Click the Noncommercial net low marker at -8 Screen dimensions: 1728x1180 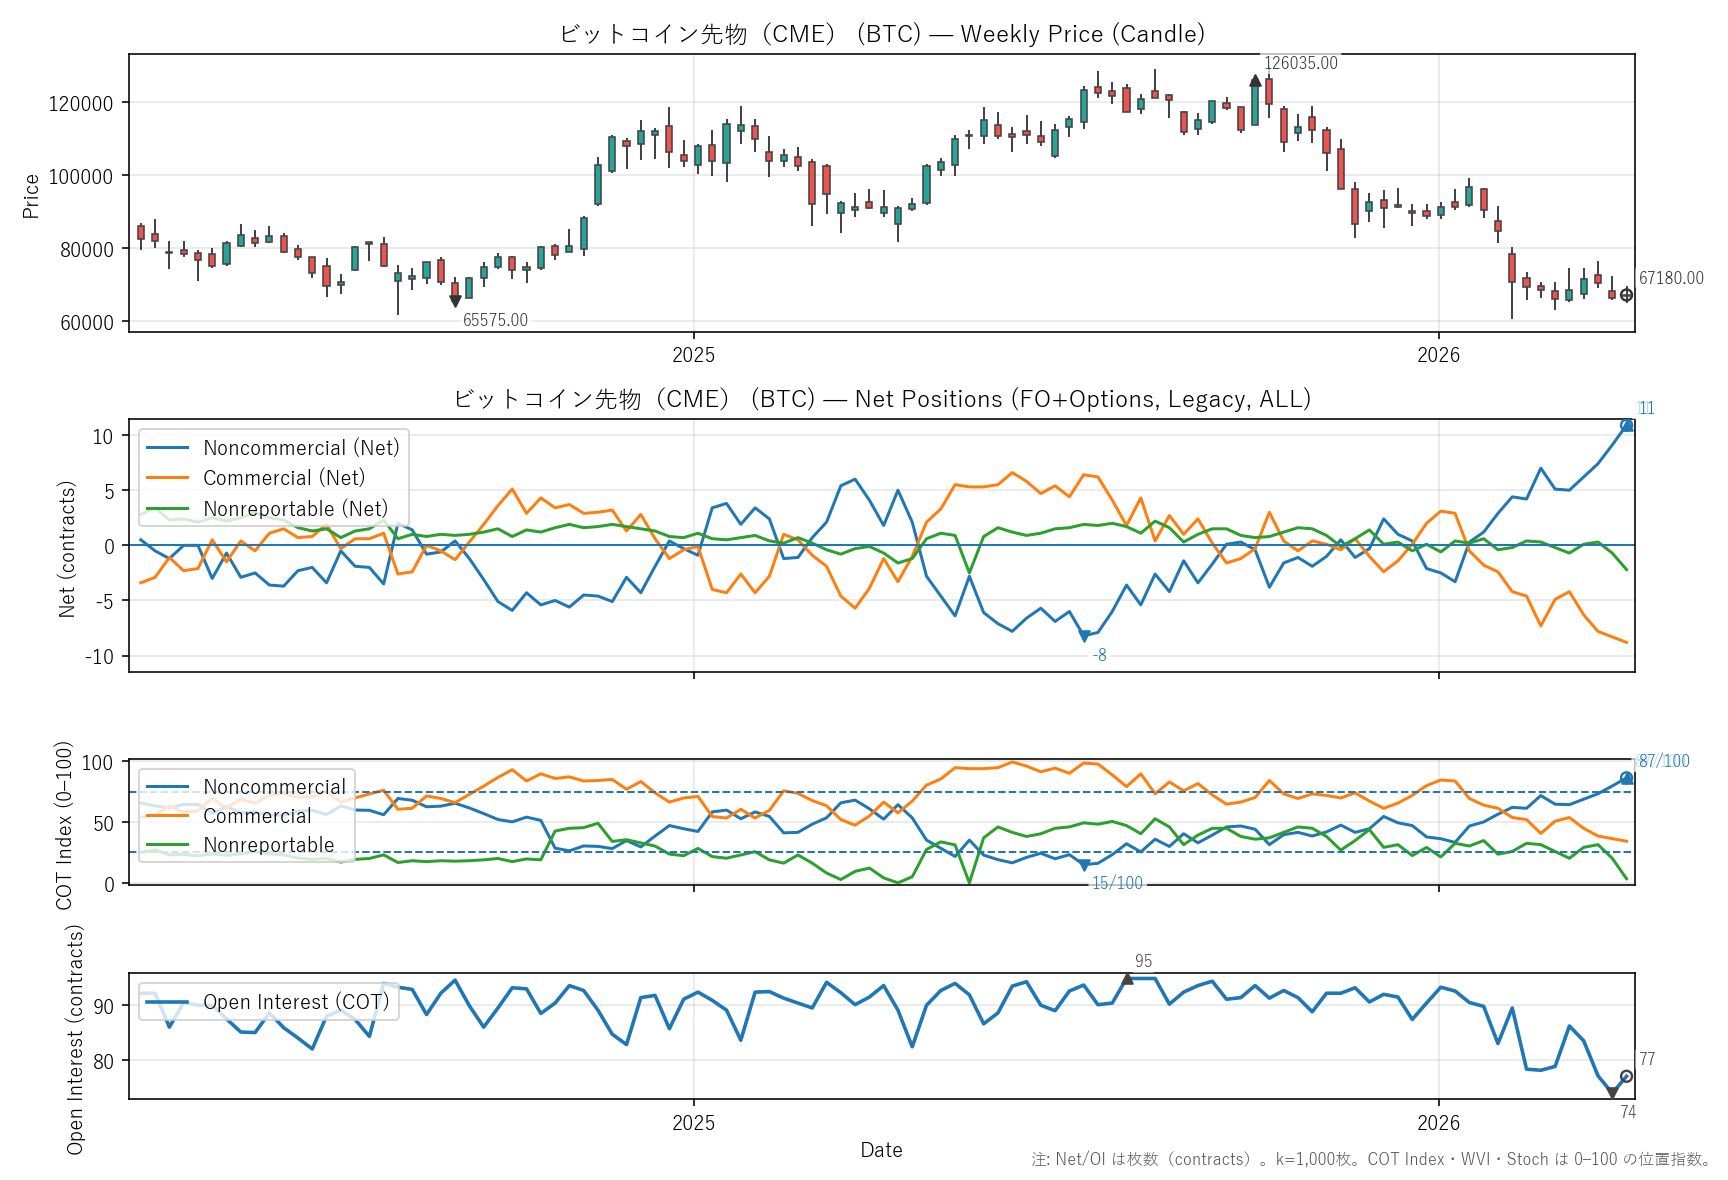(x=1084, y=636)
